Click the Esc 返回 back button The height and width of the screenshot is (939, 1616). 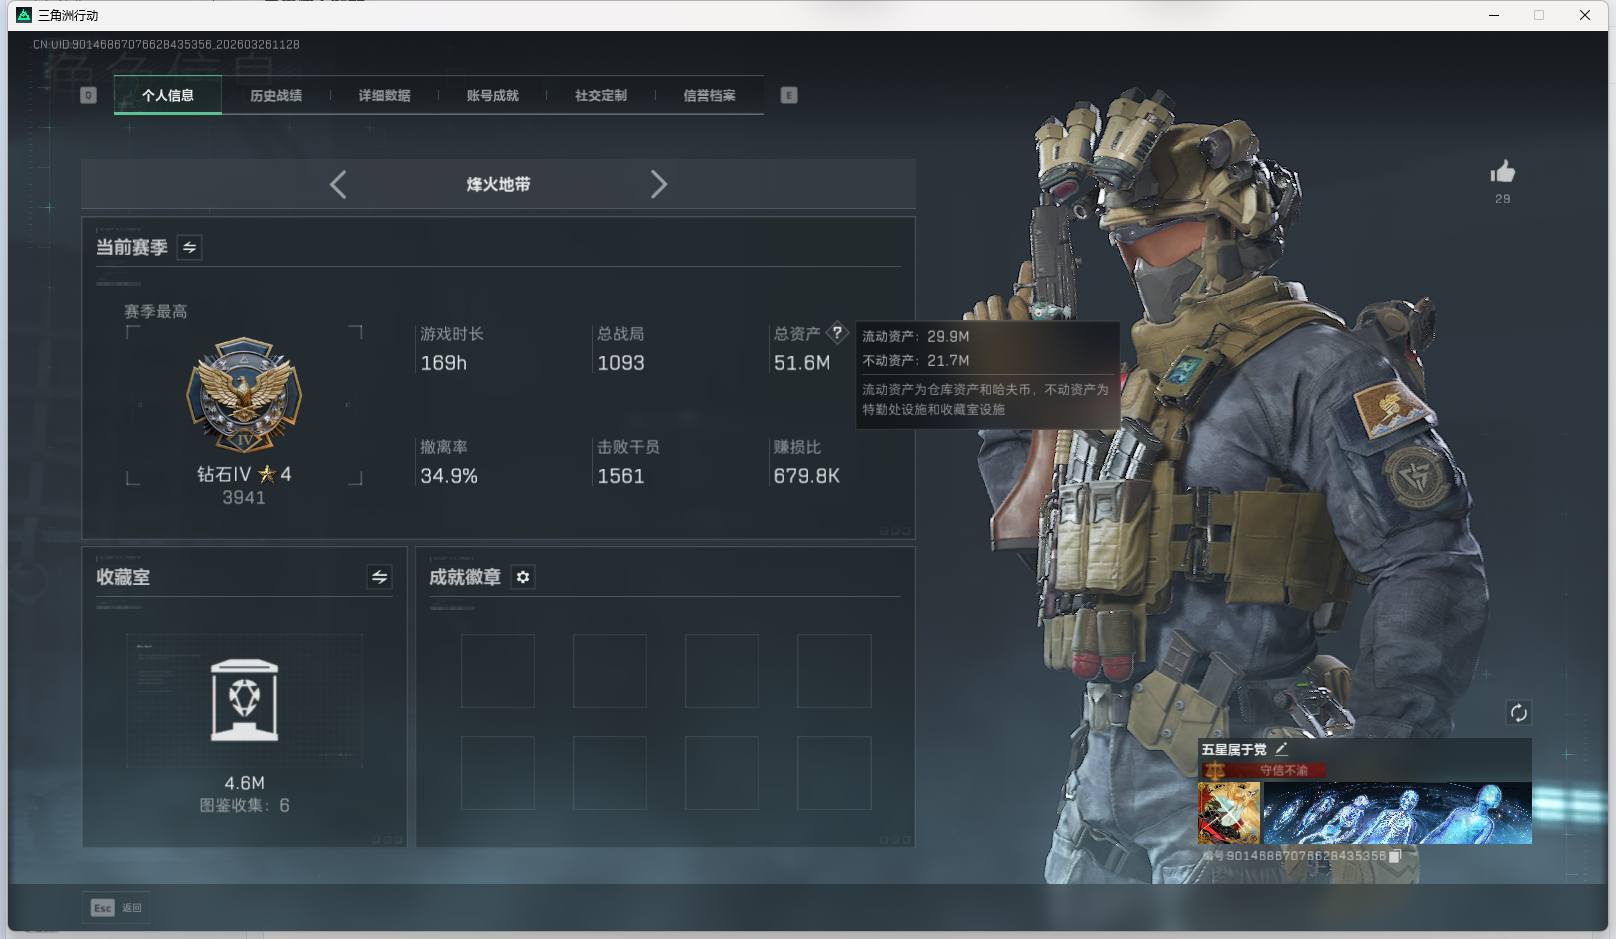coord(117,907)
